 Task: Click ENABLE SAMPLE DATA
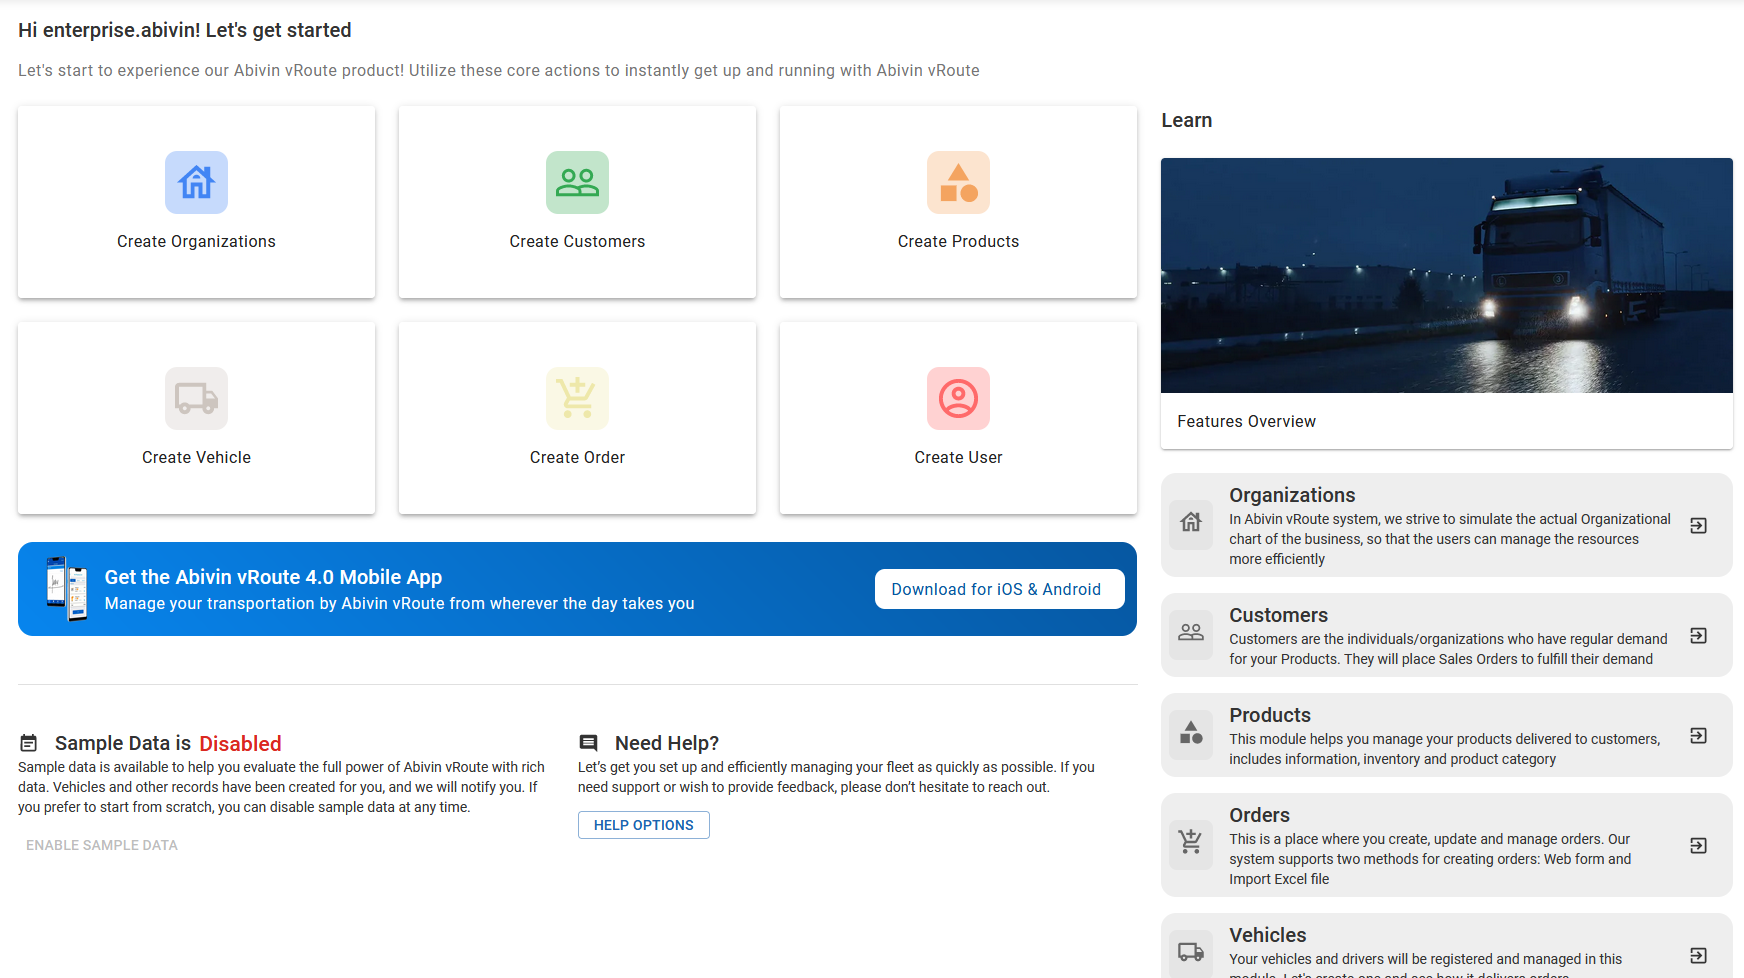point(102,845)
